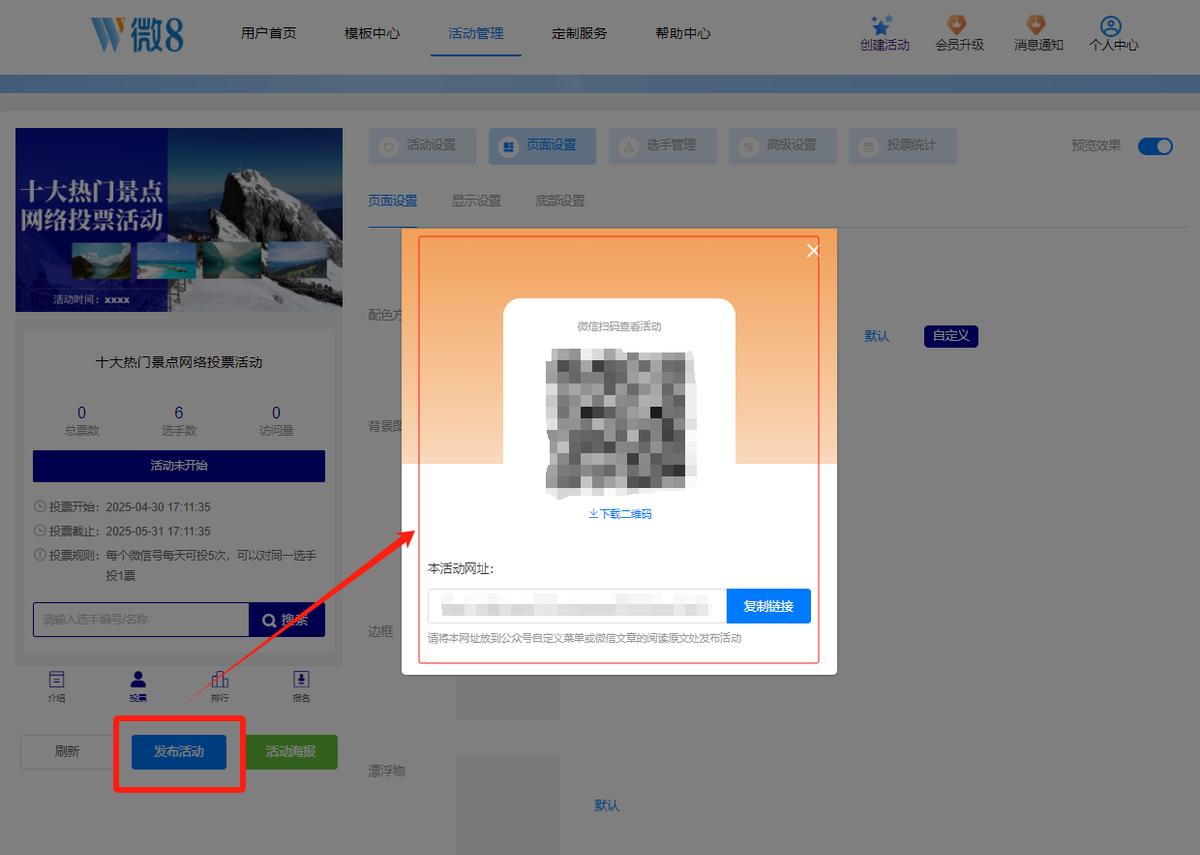The width and height of the screenshot is (1200, 855).
Task: Open 活动管理 menu
Action: pos(476,33)
